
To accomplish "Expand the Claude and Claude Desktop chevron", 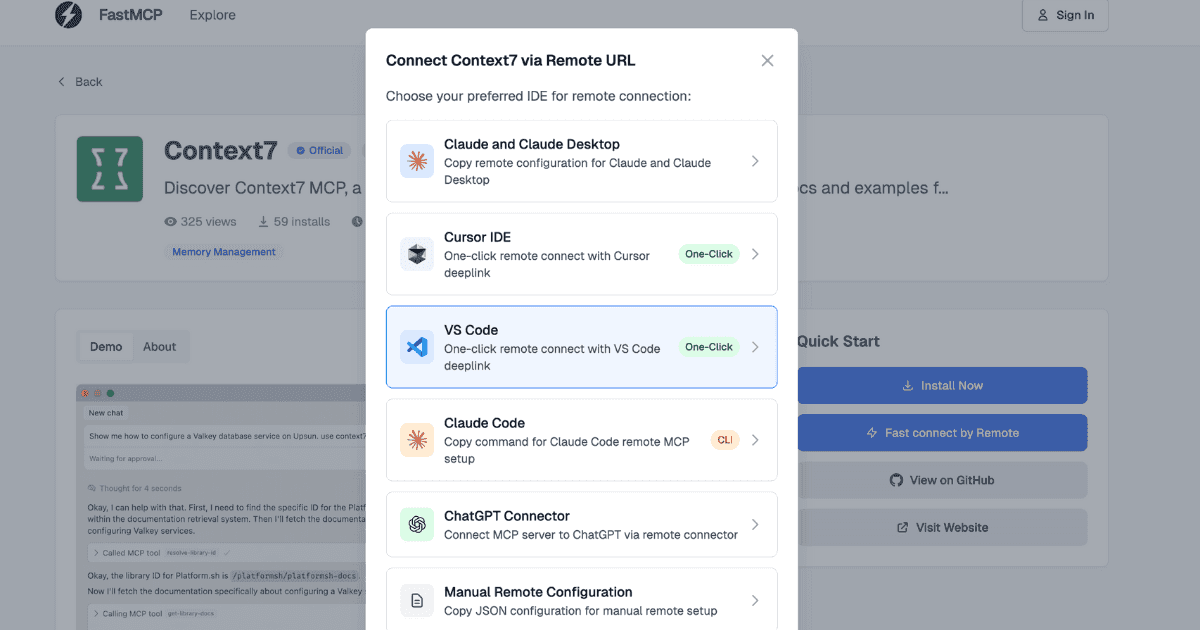I will tap(755, 161).
